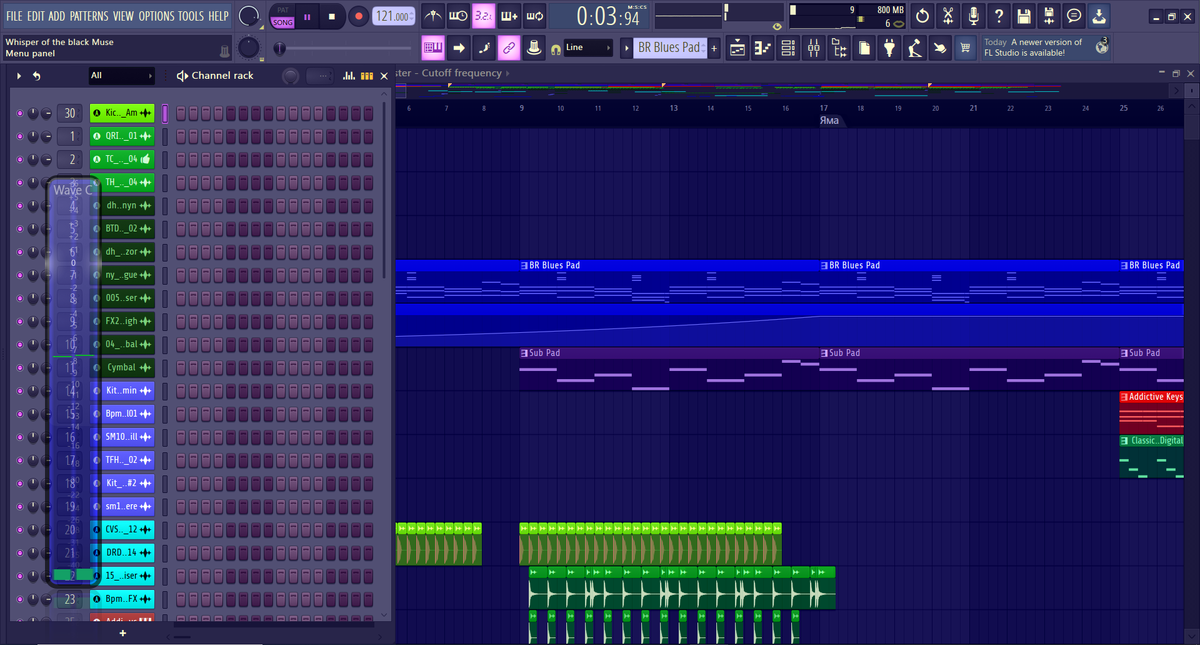The image size is (1200, 645).
Task: Toggle loop recording icon
Action: click(534, 16)
